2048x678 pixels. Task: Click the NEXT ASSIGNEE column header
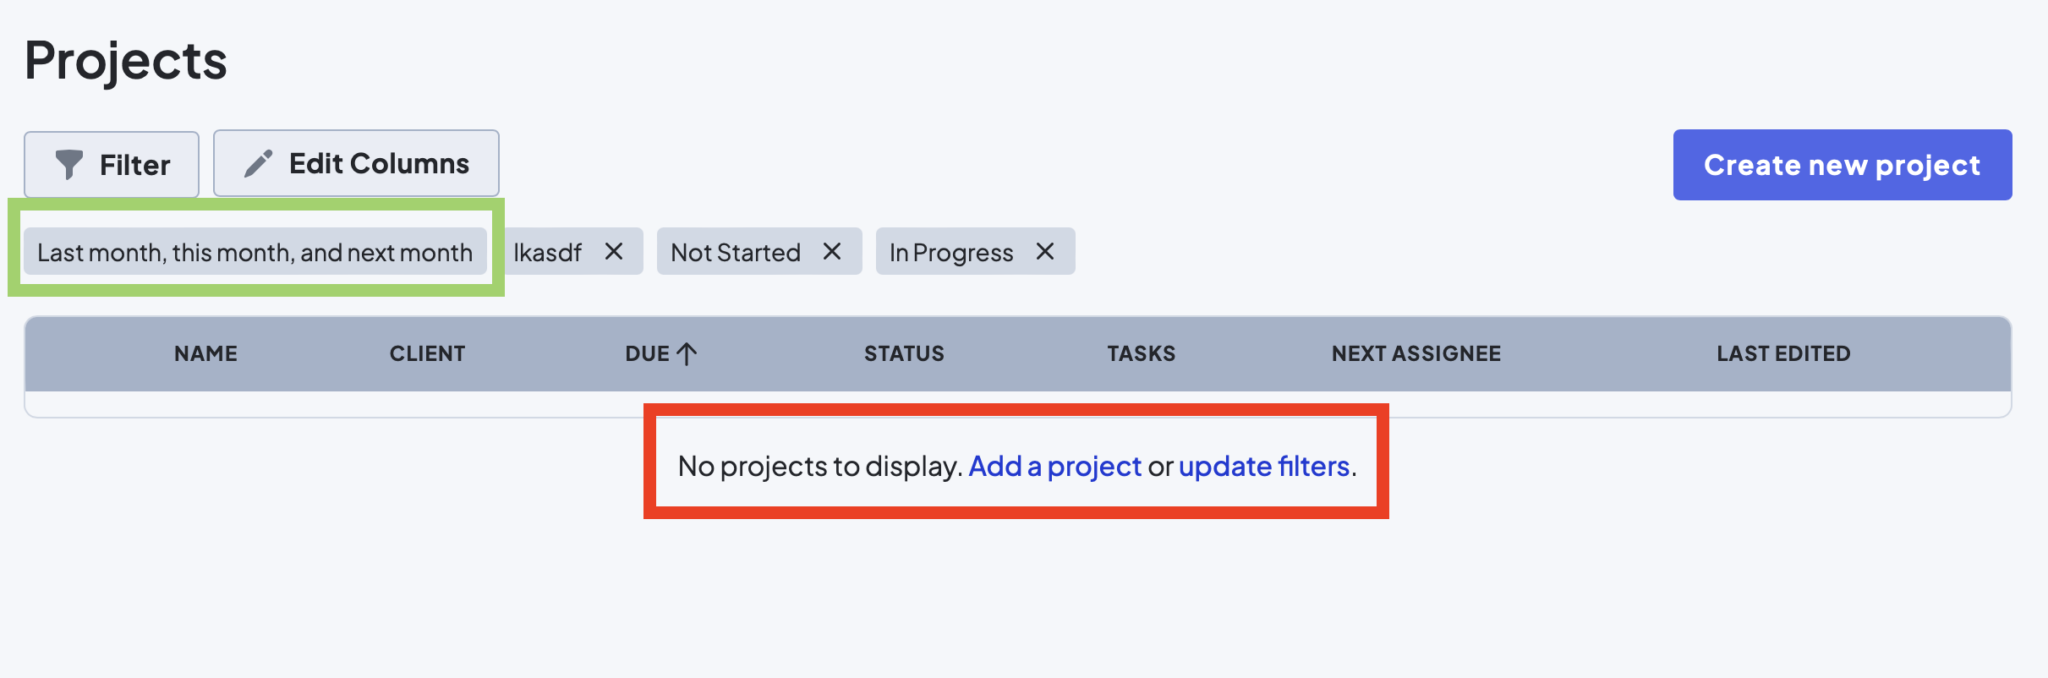[x=1415, y=352]
